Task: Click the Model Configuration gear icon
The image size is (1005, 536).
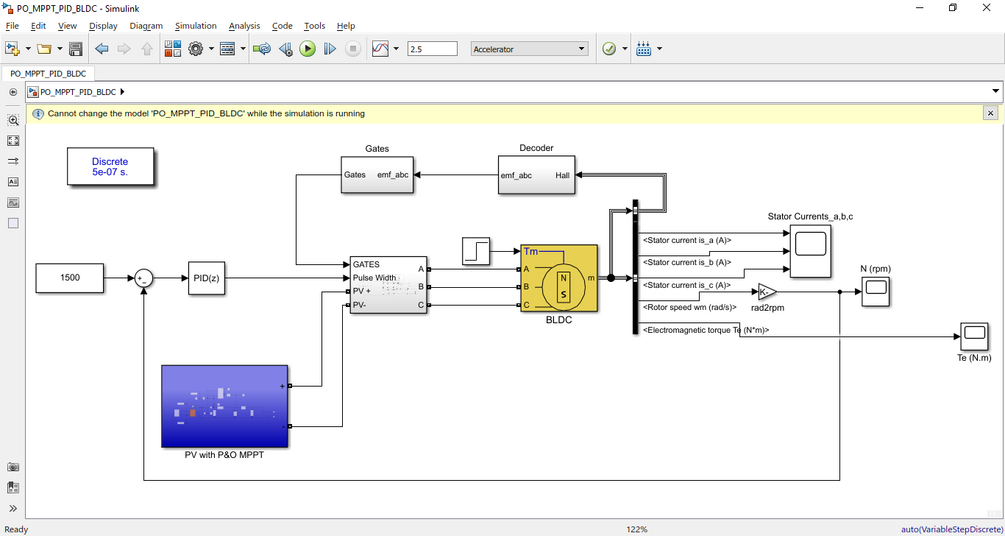Action: click(195, 49)
